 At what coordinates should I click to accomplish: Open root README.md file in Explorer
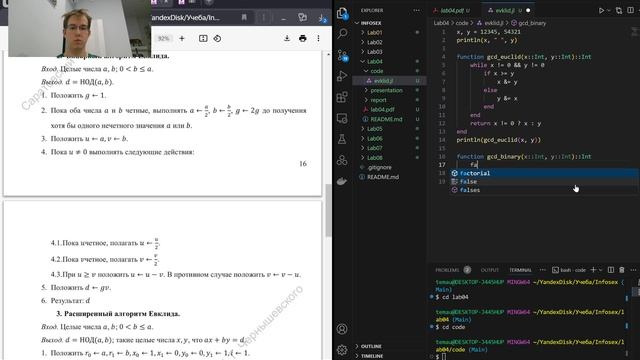point(383,177)
